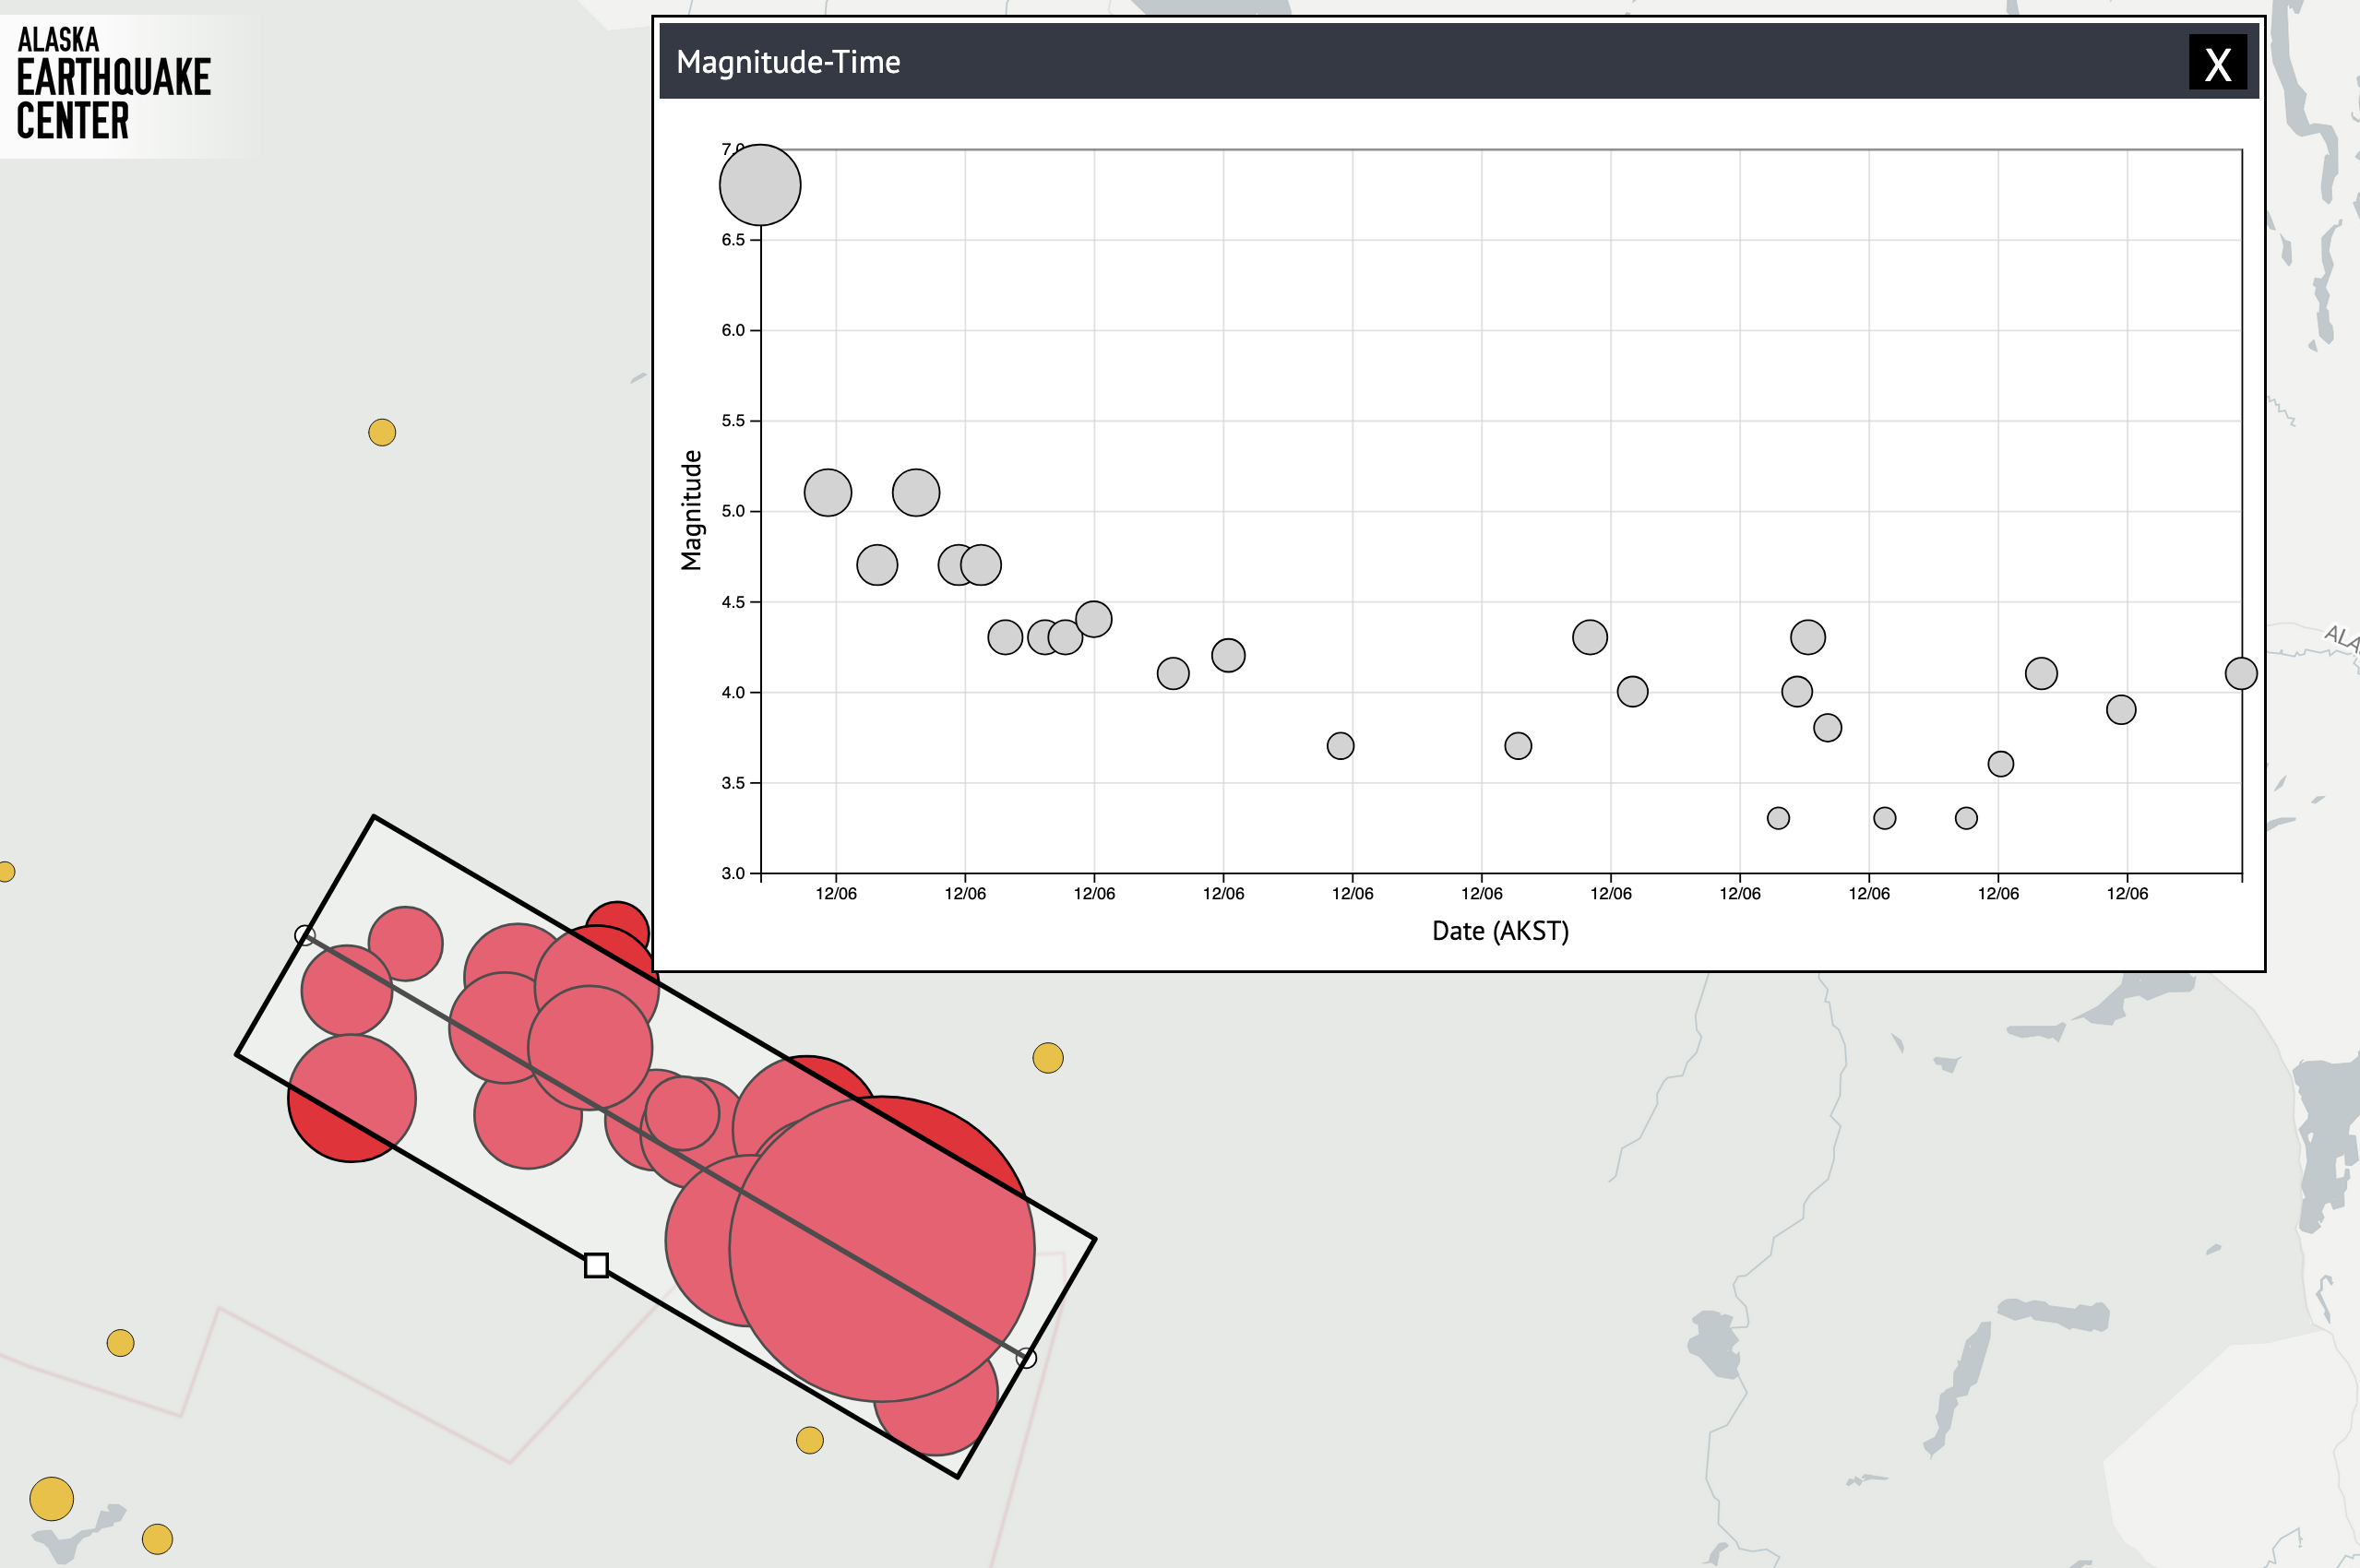Screen dimensions: 2360x1568
Task: Click the square midpoint handle of cross-section box
Action: 595,1265
